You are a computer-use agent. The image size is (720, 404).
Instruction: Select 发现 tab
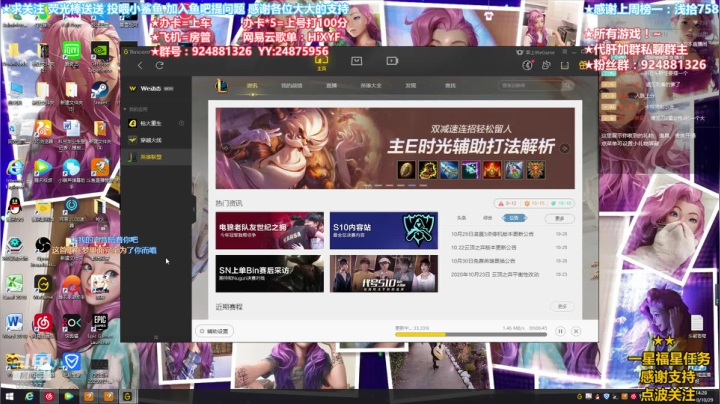pyautogui.click(x=411, y=85)
